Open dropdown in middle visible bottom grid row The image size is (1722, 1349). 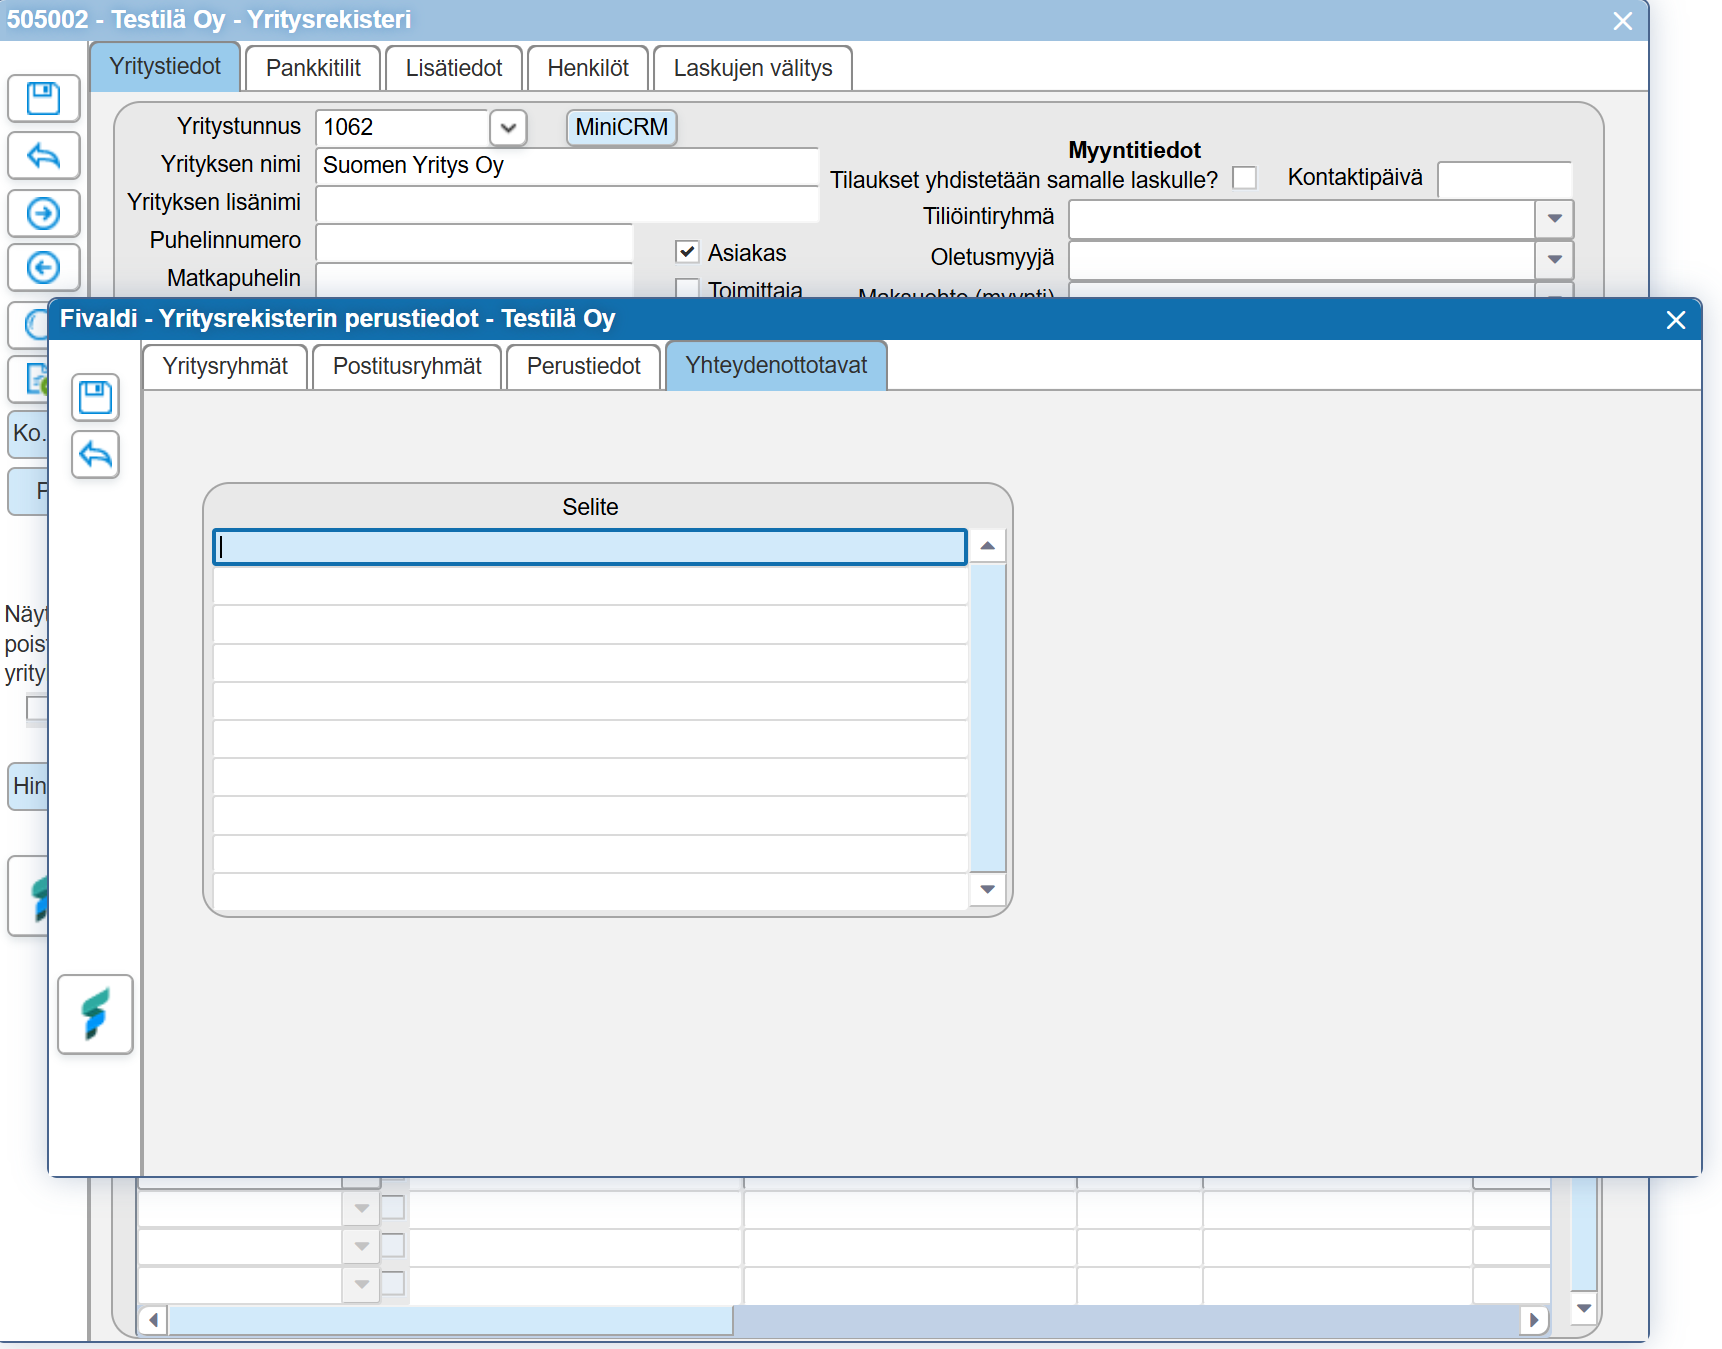(x=361, y=1246)
